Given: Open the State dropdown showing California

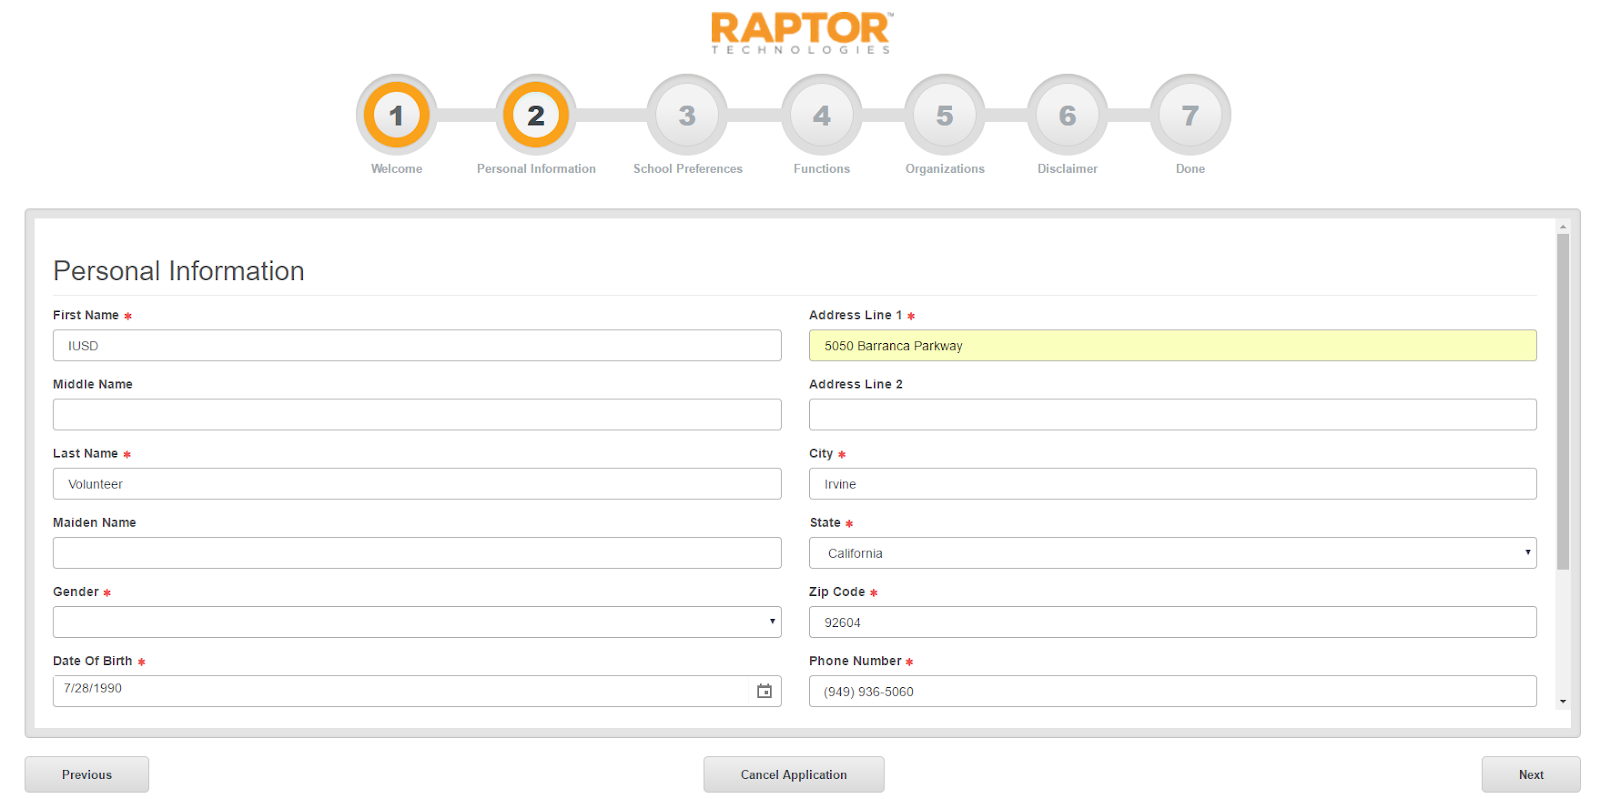Looking at the screenshot, I should (x=1172, y=553).
